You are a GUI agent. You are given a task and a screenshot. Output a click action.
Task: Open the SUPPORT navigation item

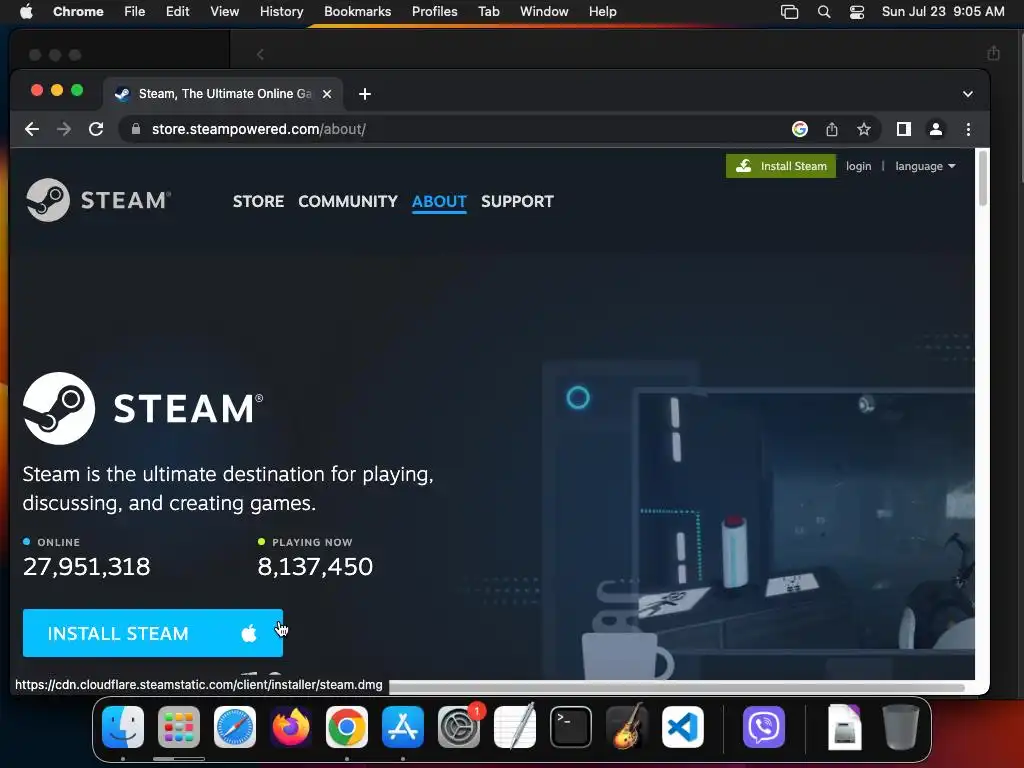tap(517, 201)
